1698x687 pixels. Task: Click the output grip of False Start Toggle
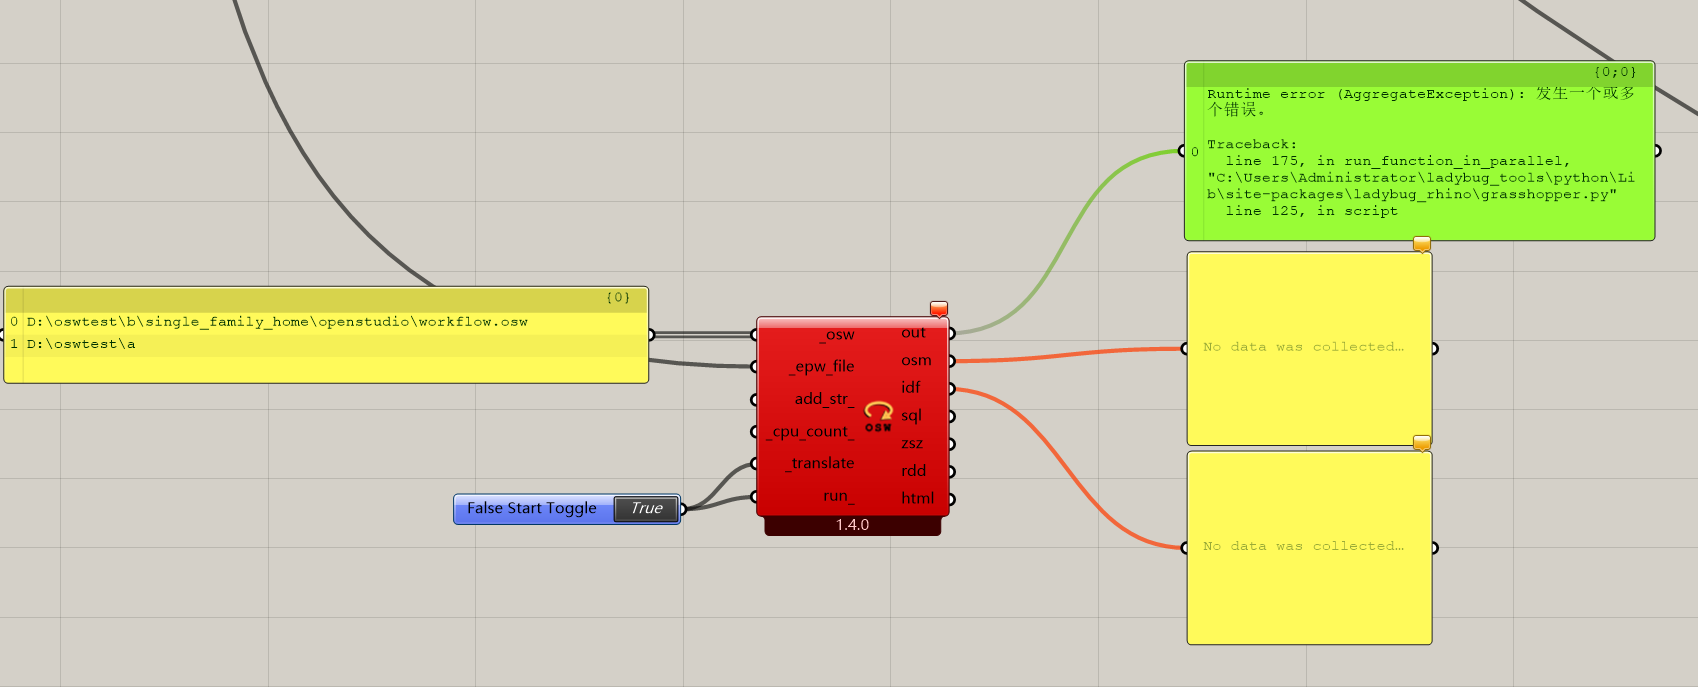coord(683,509)
